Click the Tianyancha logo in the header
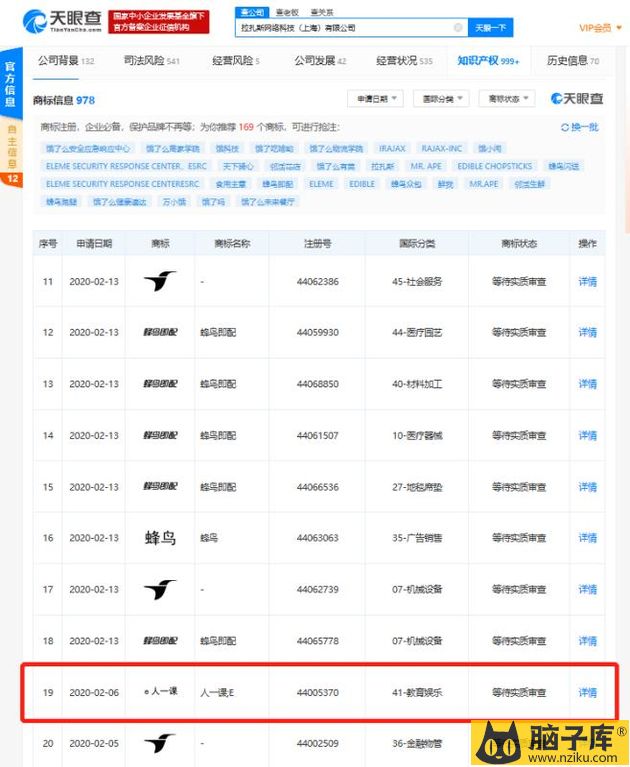The width and height of the screenshot is (630, 767). (62, 21)
